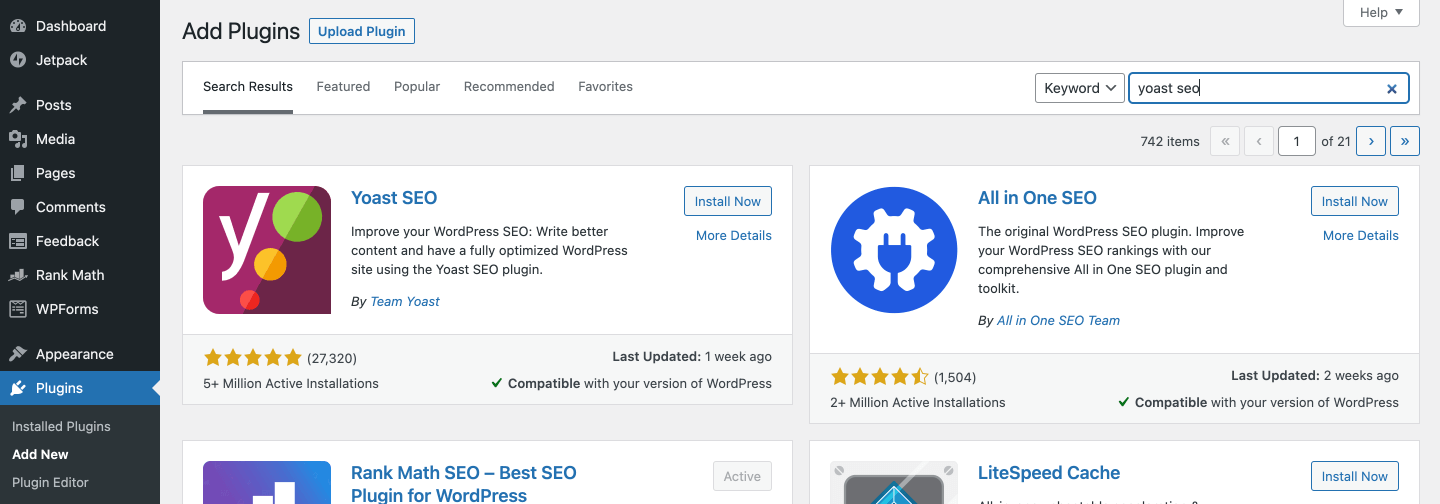Switch to the Favorites tab
The height and width of the screenshot is (504, 1440).
[x=605, y=87]
